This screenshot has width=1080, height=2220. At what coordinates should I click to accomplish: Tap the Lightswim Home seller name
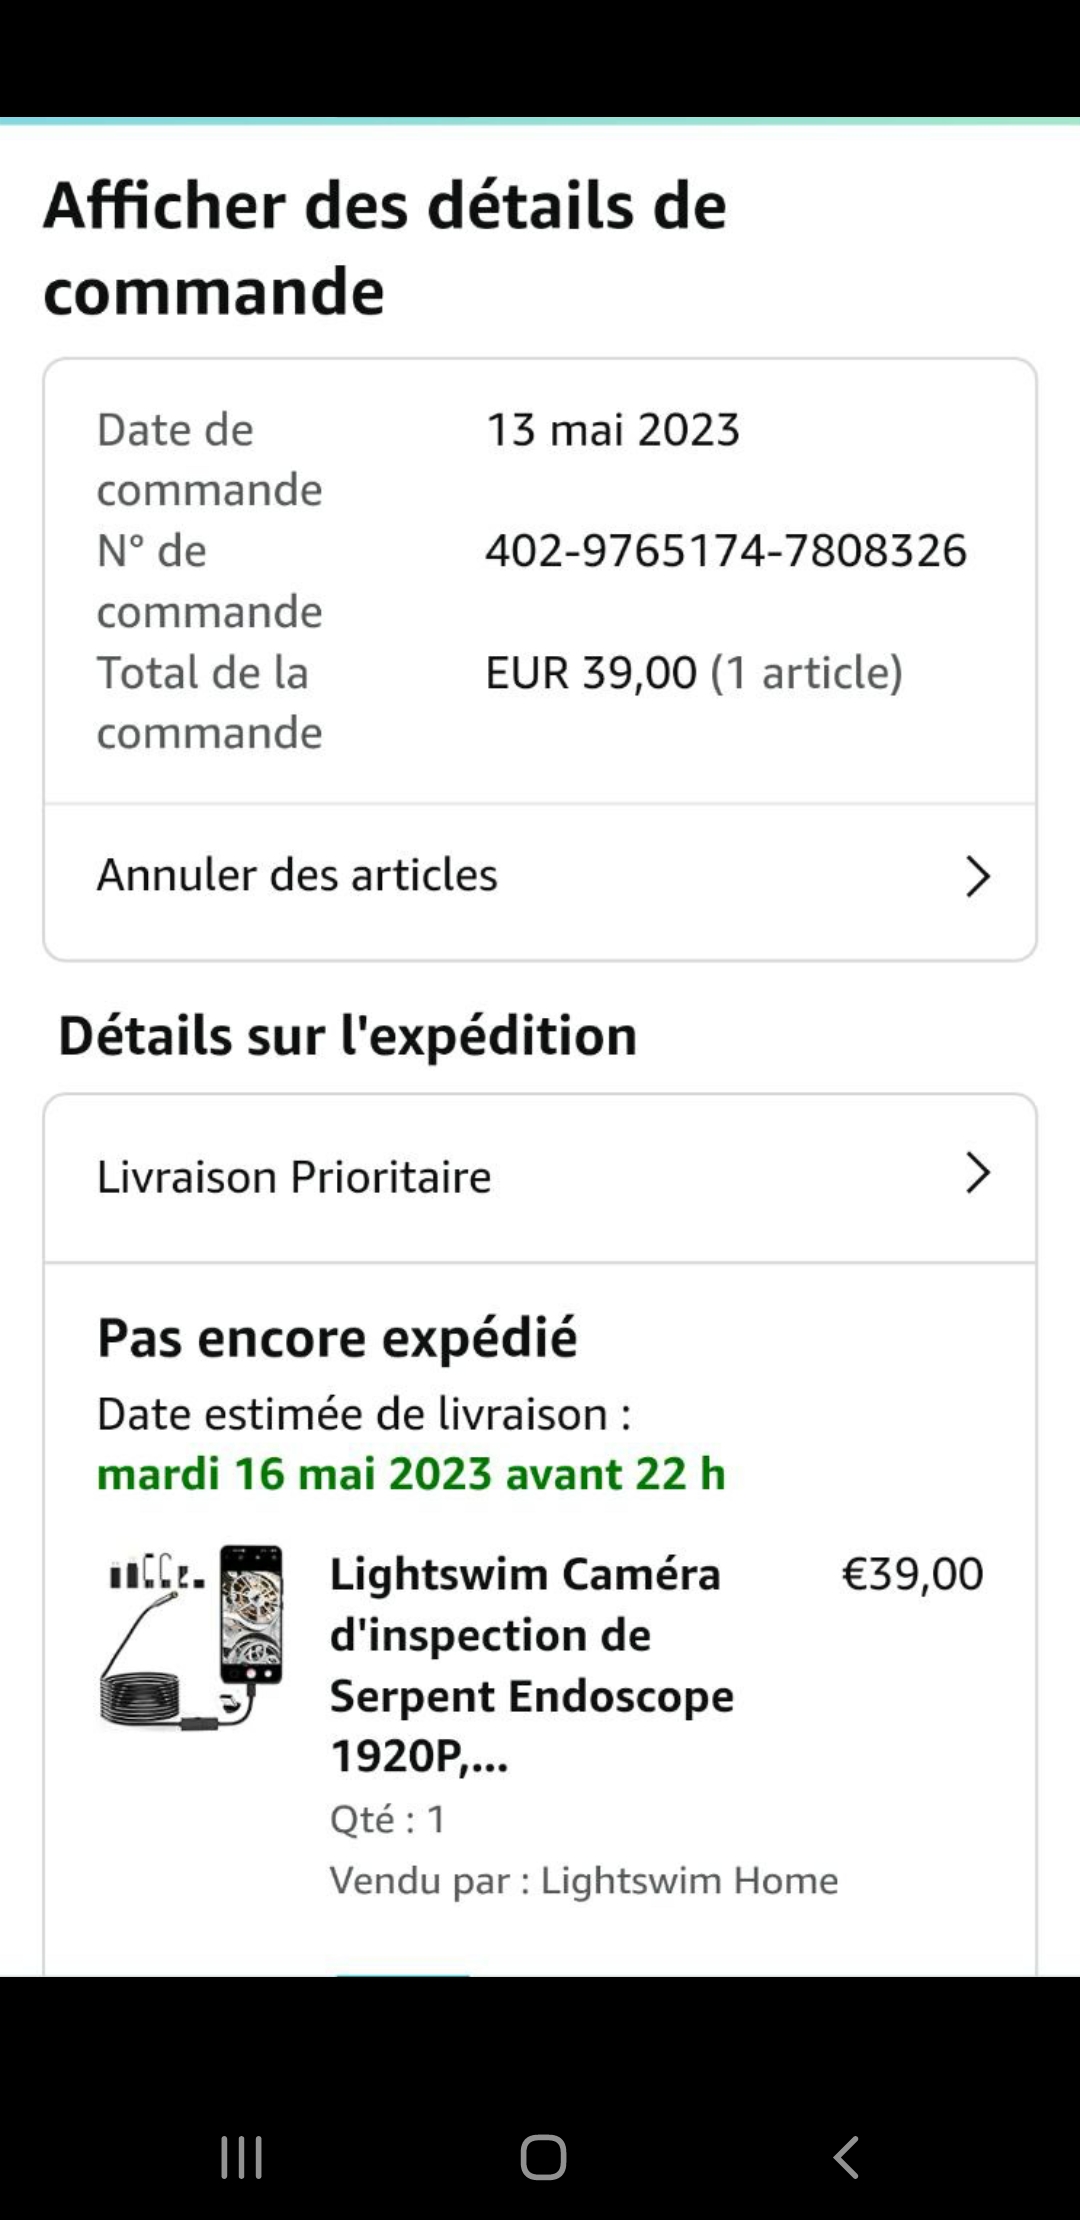689,1881
